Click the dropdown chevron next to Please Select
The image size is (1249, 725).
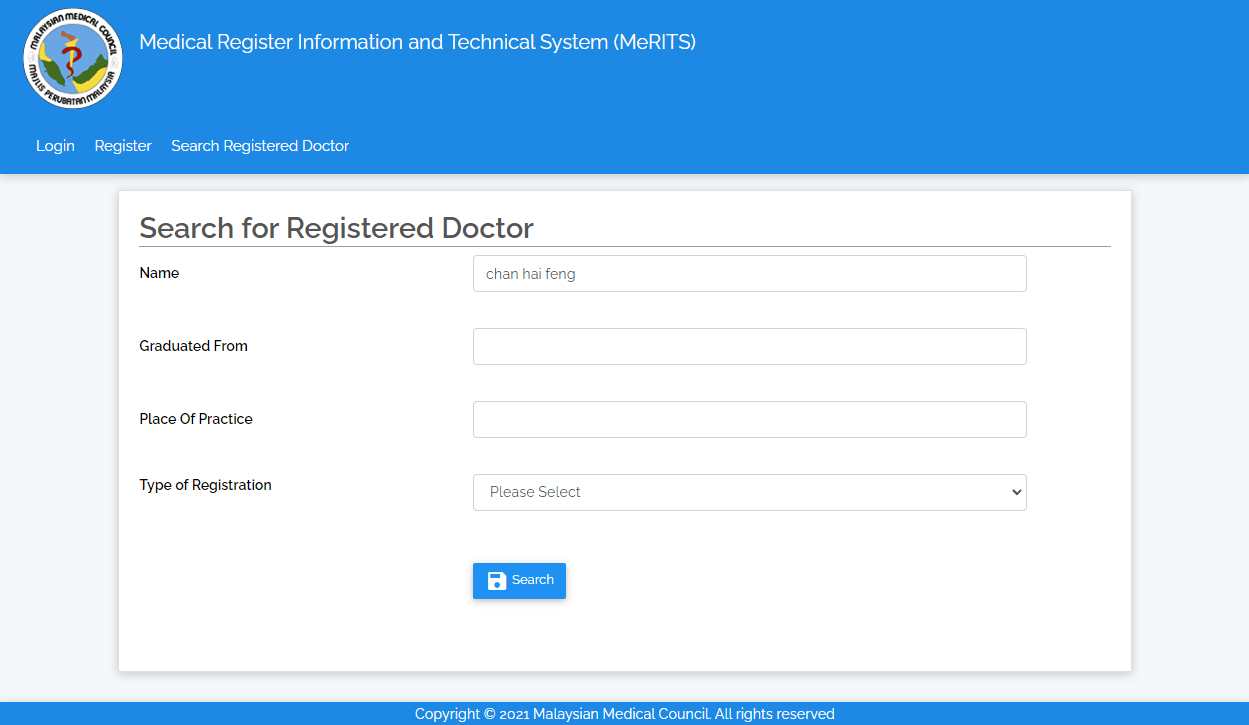tap(1014, 492)
